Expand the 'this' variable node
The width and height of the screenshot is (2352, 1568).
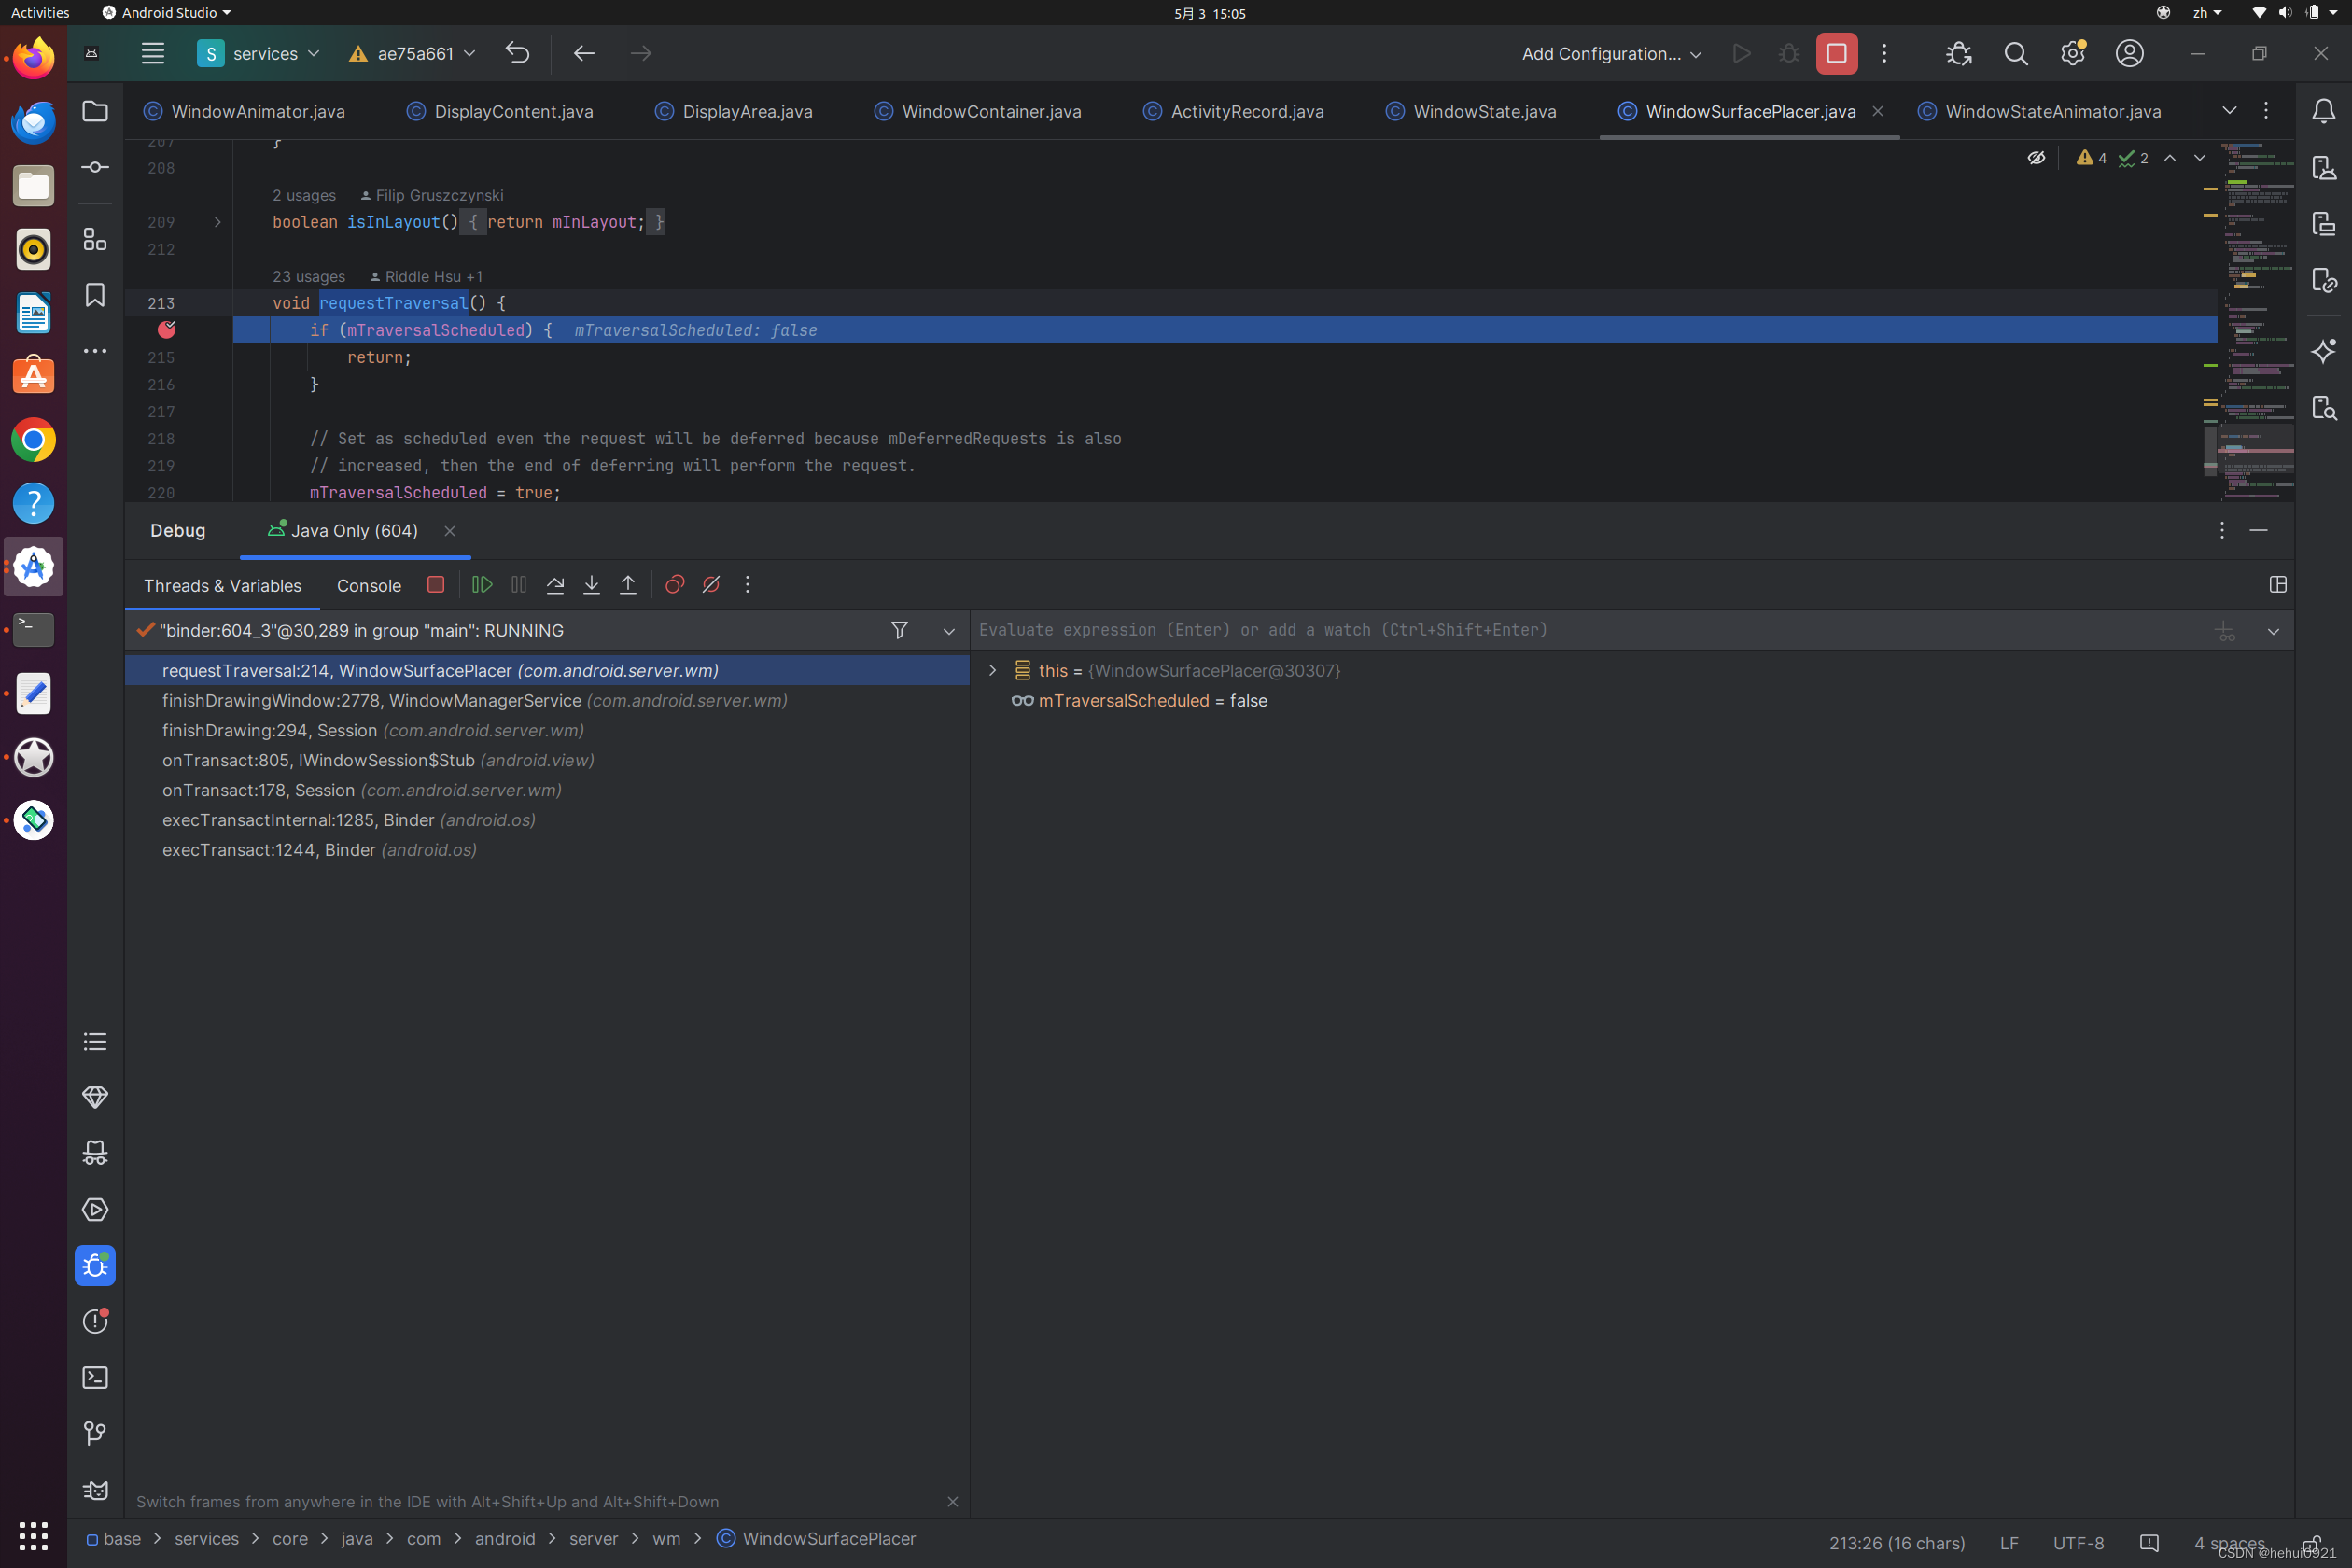pos(992,671)
